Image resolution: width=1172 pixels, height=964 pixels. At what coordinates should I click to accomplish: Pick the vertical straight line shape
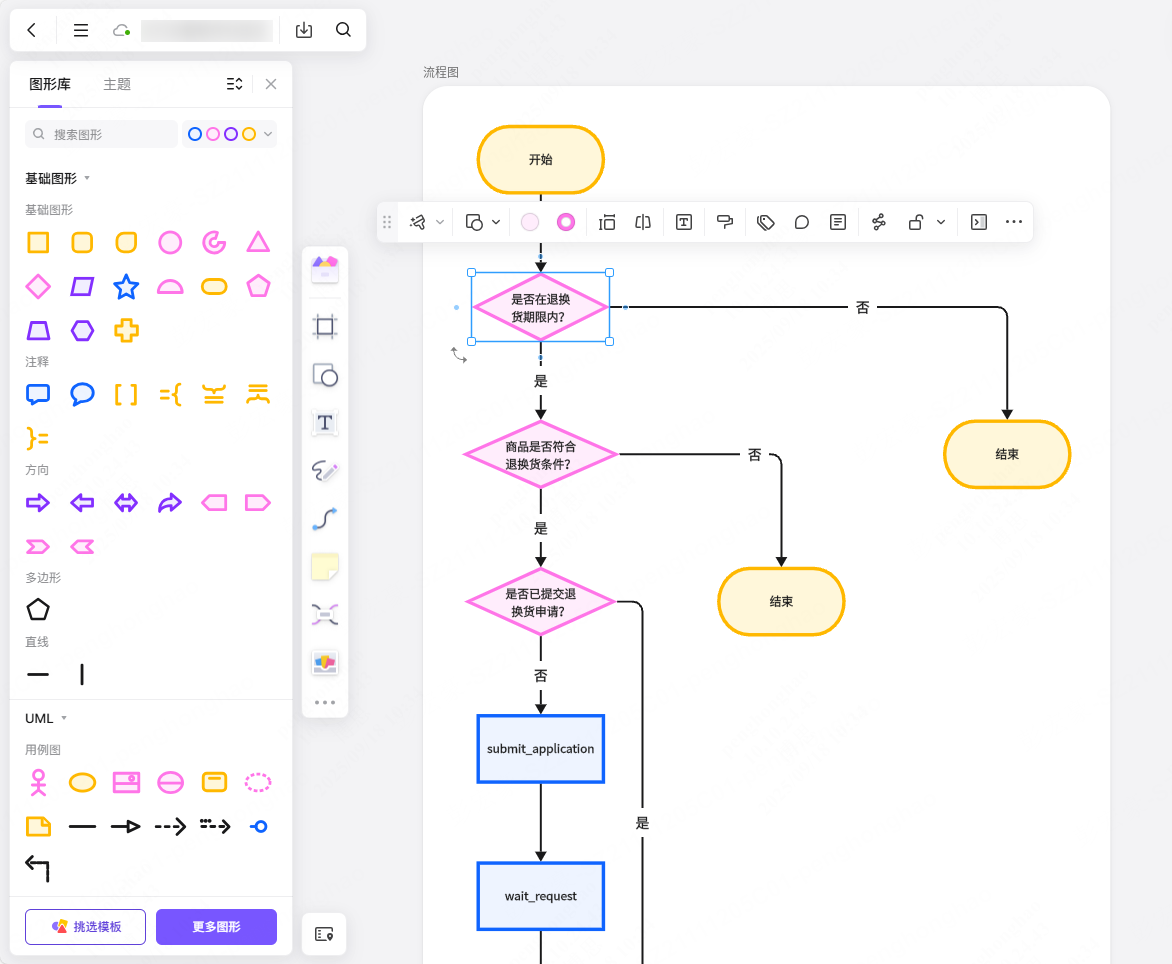pyautogui.click(x=82, y=674)
